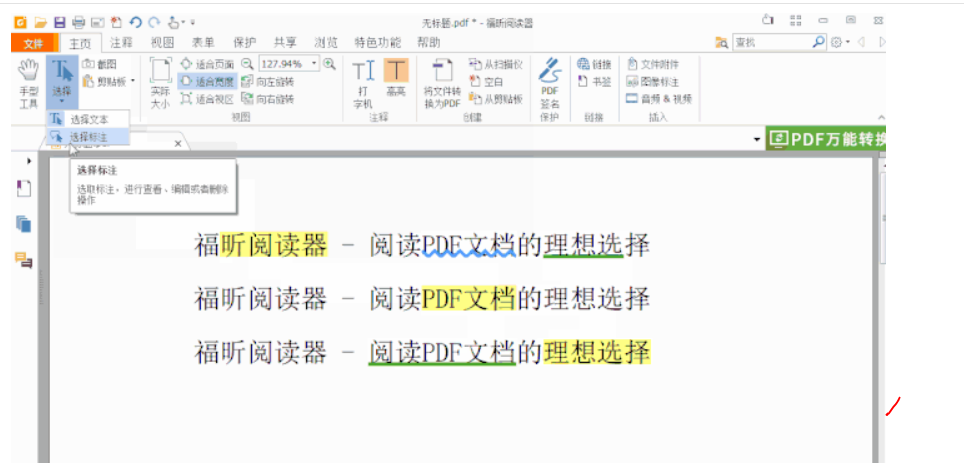The height and width of the screenshot is (463, 964).
Task: Click the Link (链接) tool
Action: [595, 64]
